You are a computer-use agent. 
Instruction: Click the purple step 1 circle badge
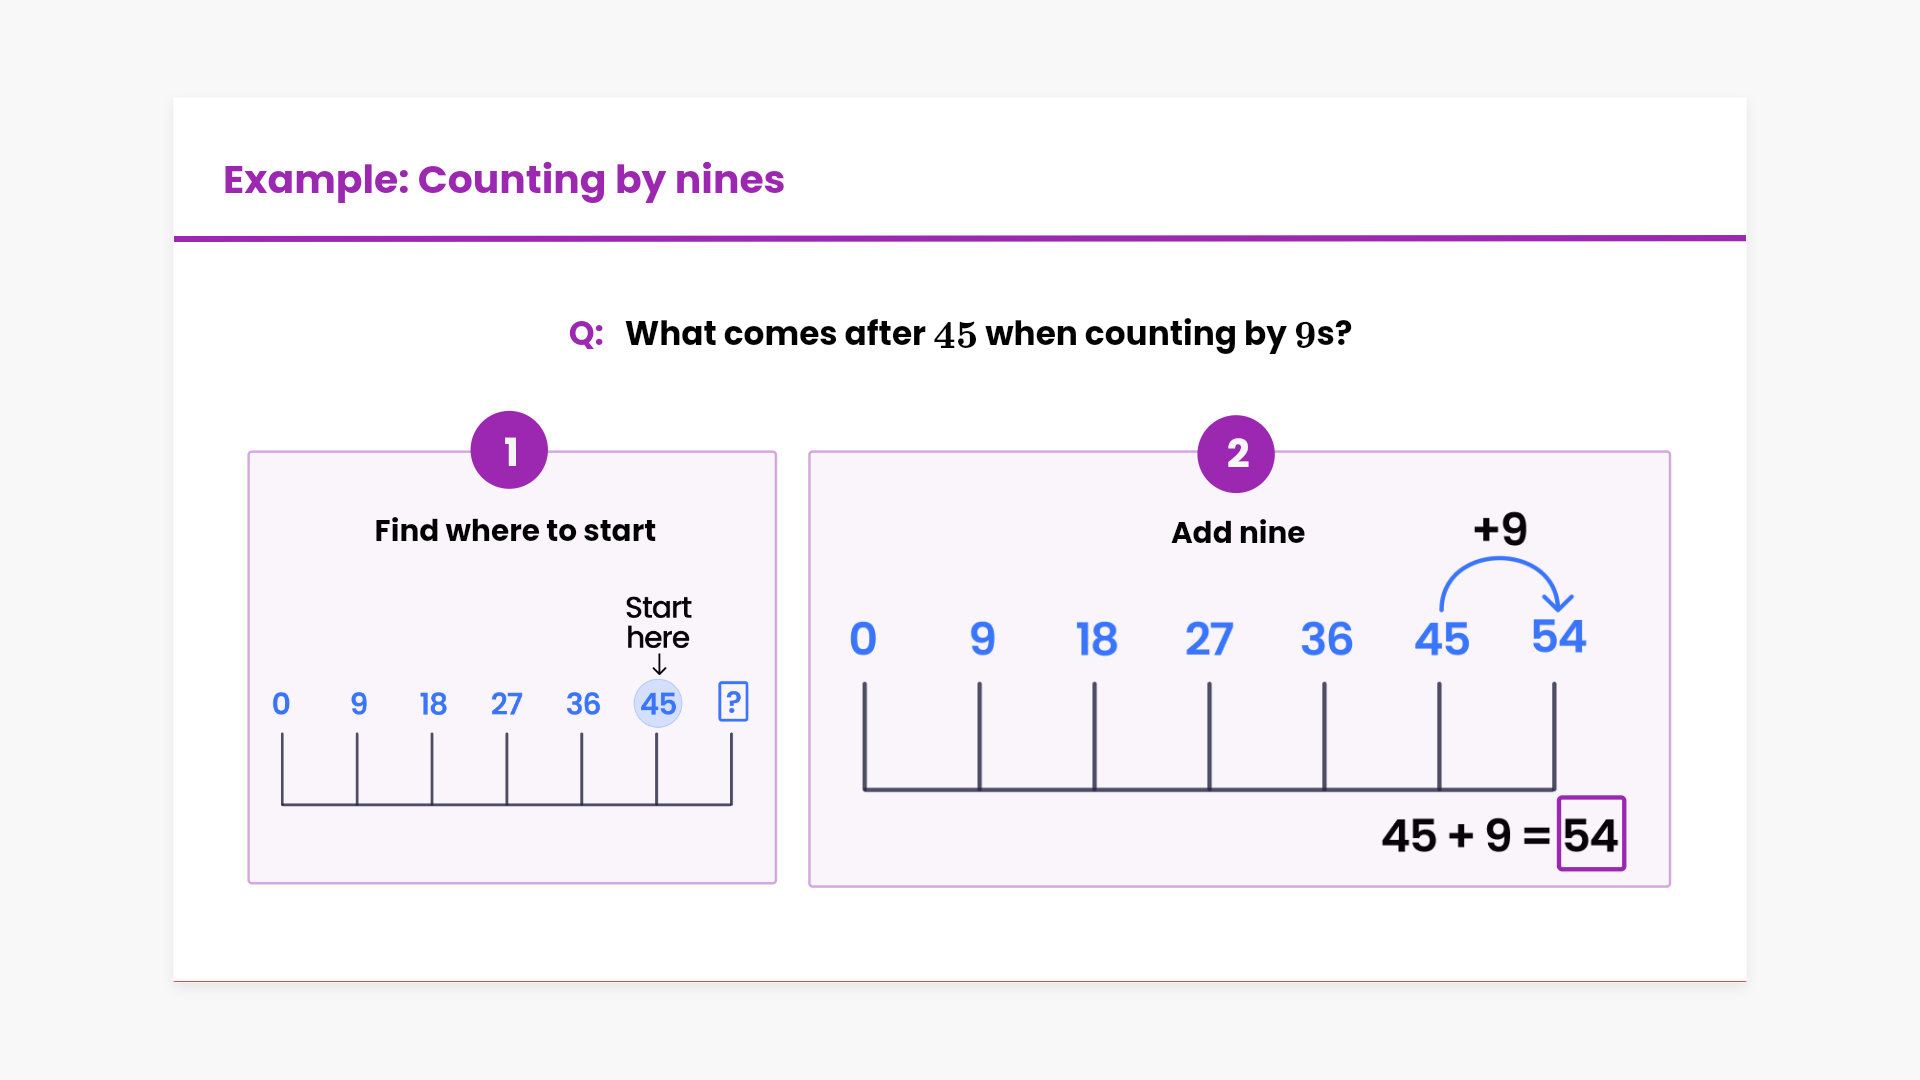click(x=509, y=451)
